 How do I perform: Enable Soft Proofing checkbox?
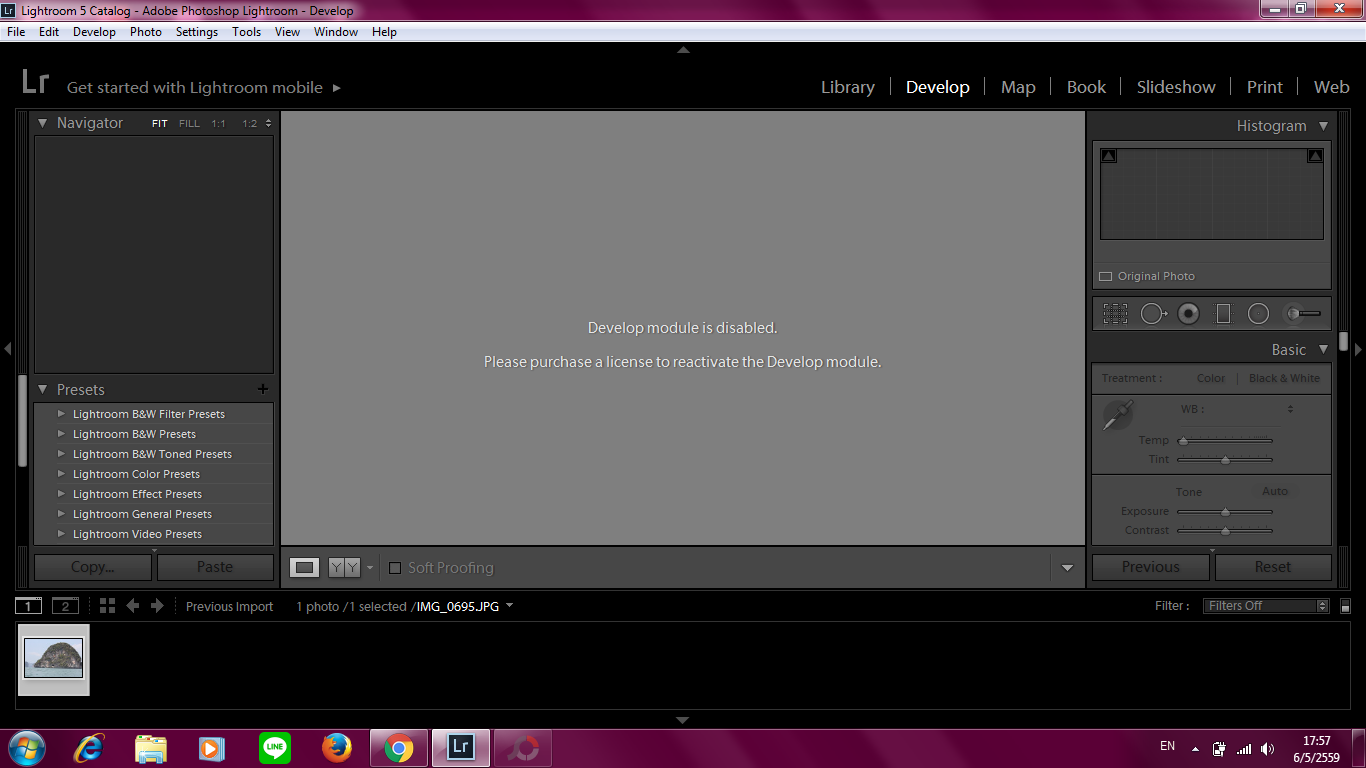point(395,568)
